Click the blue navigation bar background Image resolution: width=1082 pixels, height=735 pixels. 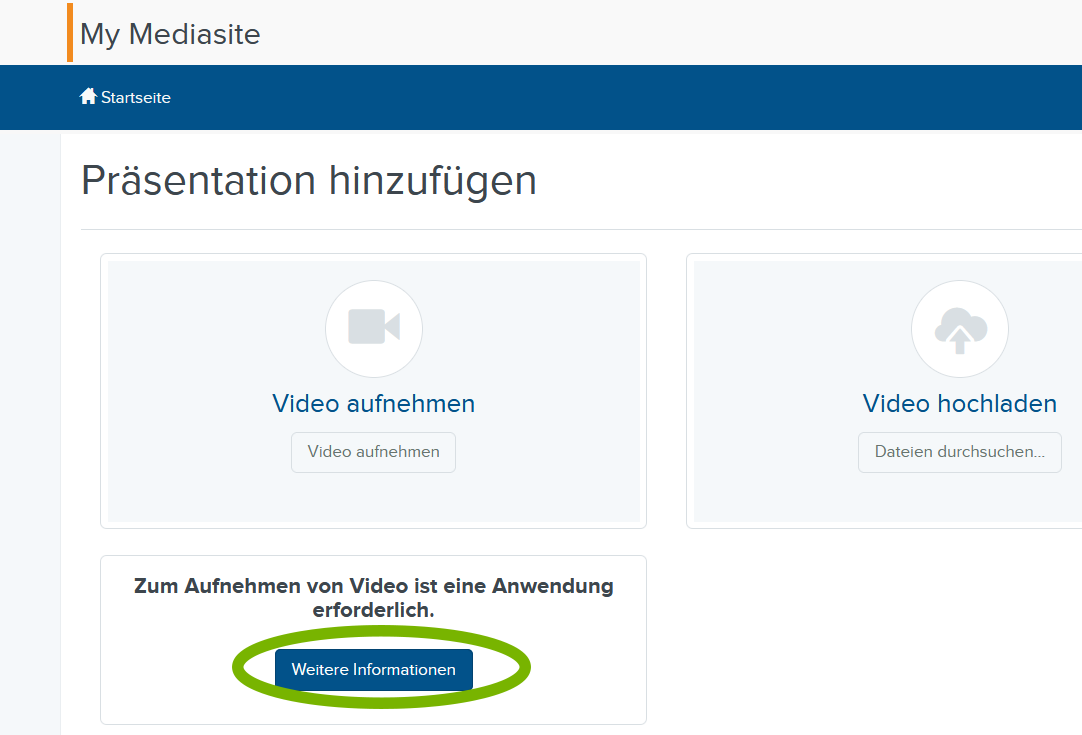point(600,97)
